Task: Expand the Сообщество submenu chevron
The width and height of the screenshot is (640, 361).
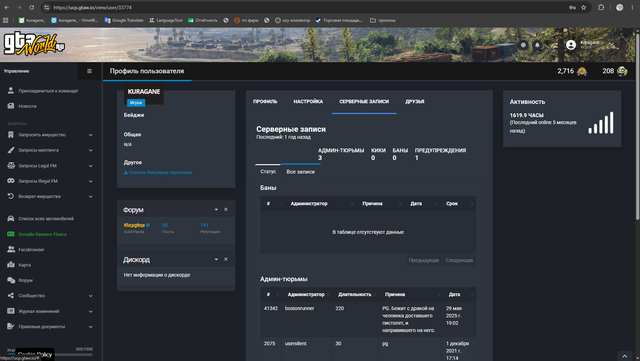Action: coord(91,296)
